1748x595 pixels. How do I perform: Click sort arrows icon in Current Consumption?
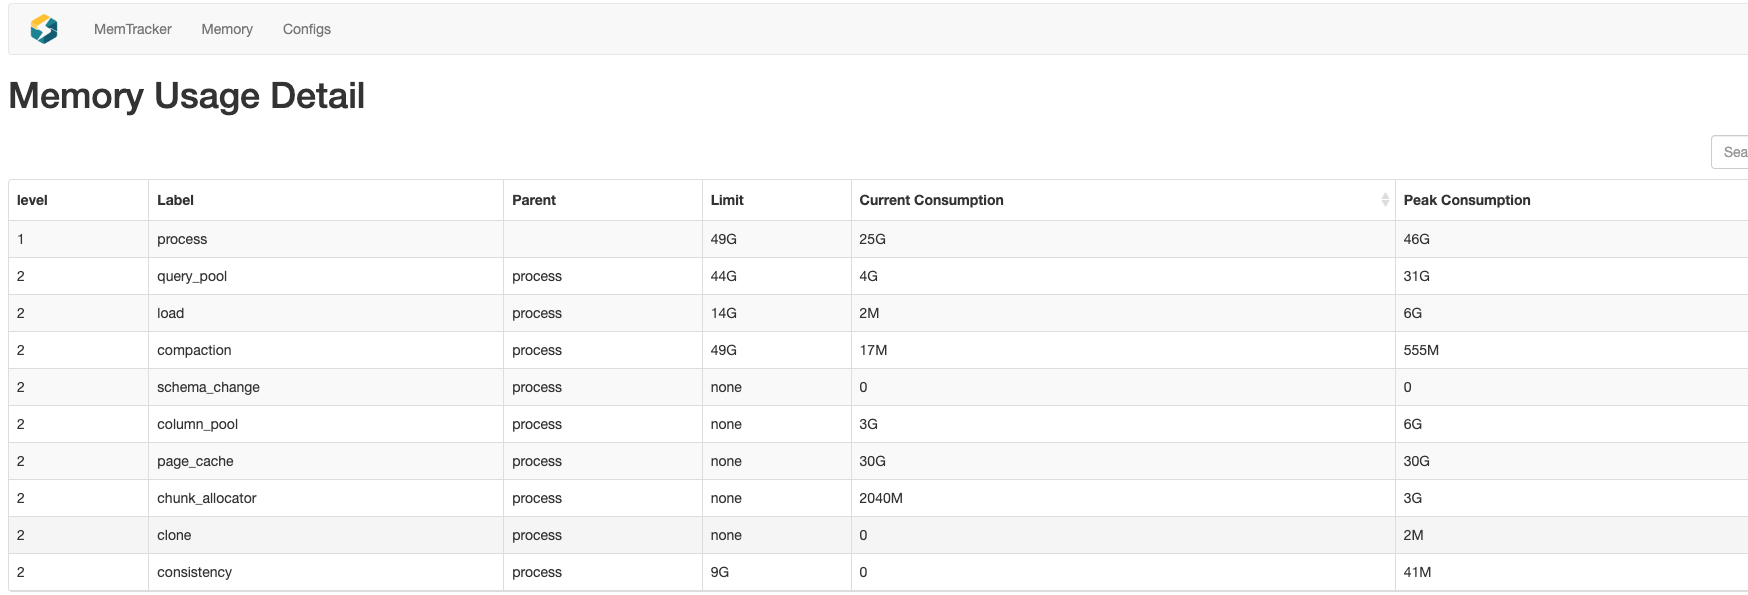1384,200
